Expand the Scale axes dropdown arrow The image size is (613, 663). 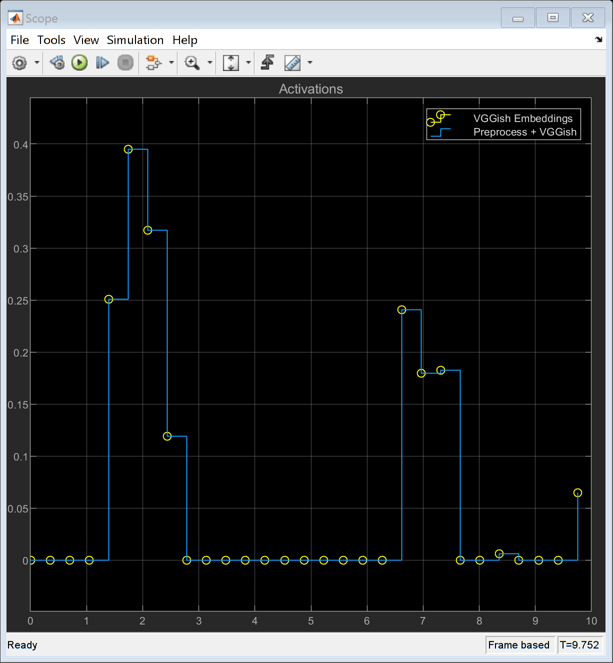tap(248, 63)
